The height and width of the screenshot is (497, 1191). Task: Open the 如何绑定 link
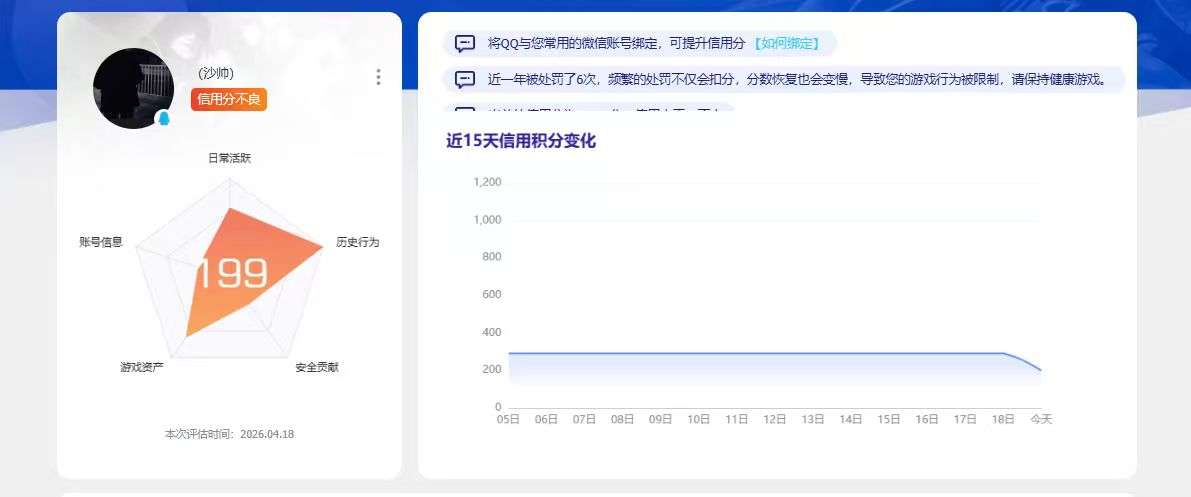[786, 44]
